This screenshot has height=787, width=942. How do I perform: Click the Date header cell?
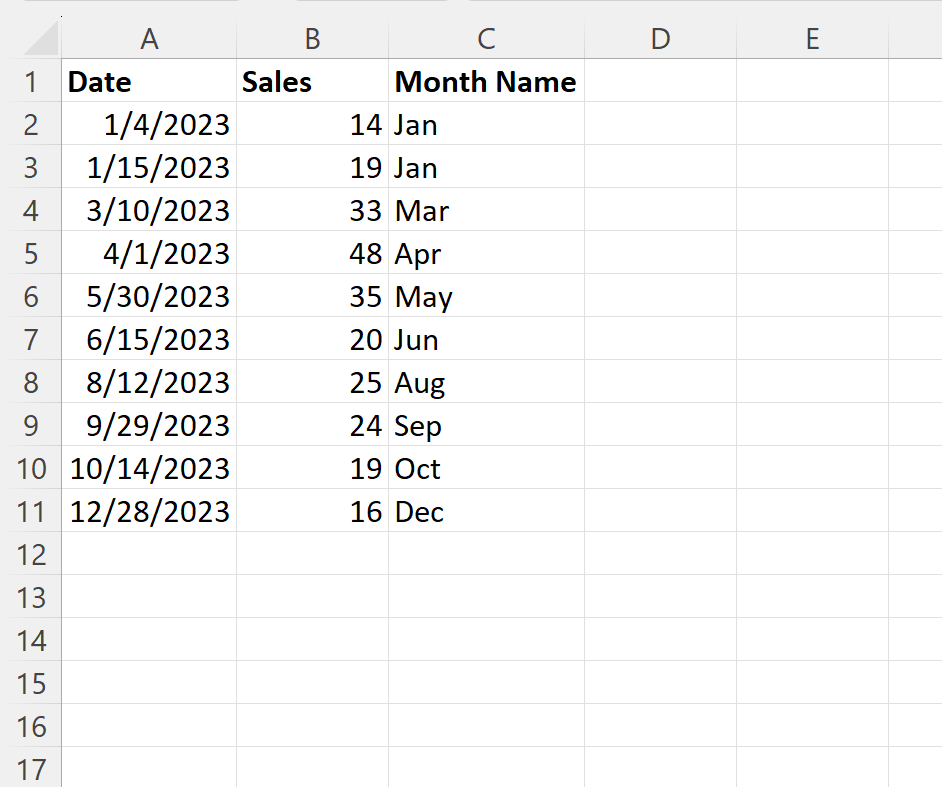pyautogui.click(x=148, y=82)
